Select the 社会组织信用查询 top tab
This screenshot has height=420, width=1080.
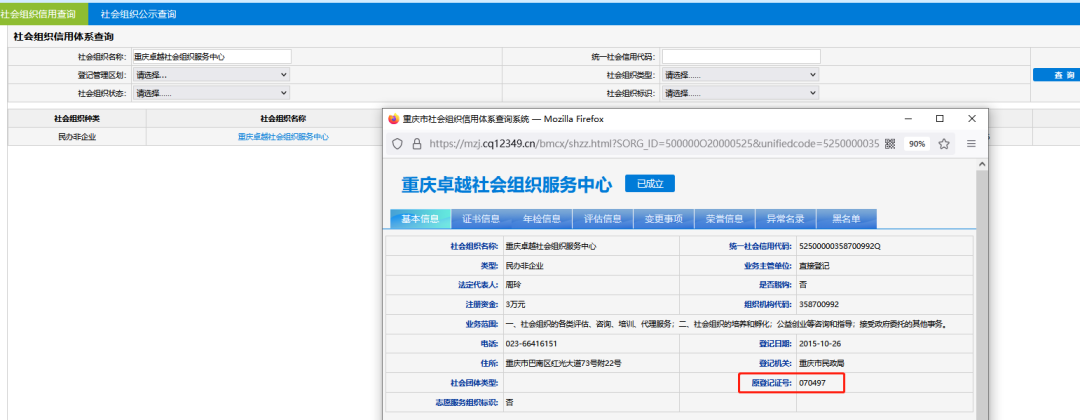(x=43, y=14)
